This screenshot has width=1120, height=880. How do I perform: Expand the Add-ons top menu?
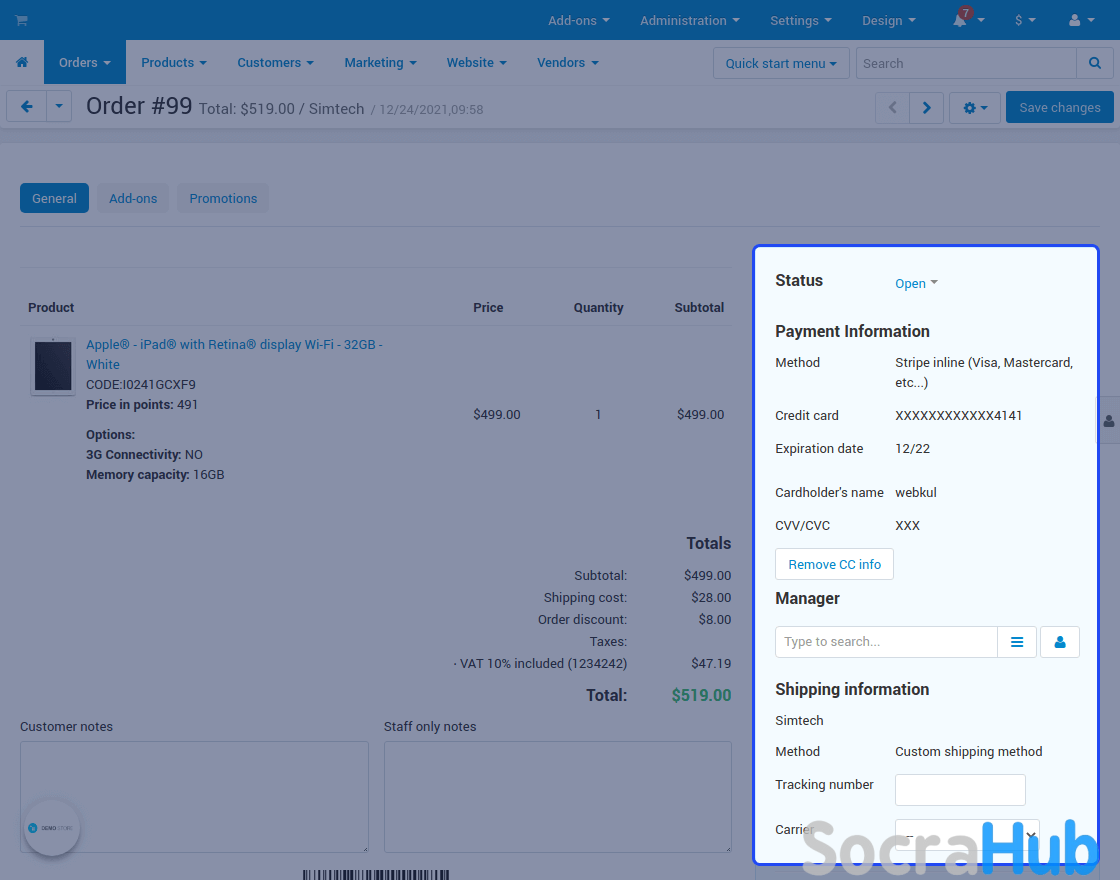(x=579, y=20)
